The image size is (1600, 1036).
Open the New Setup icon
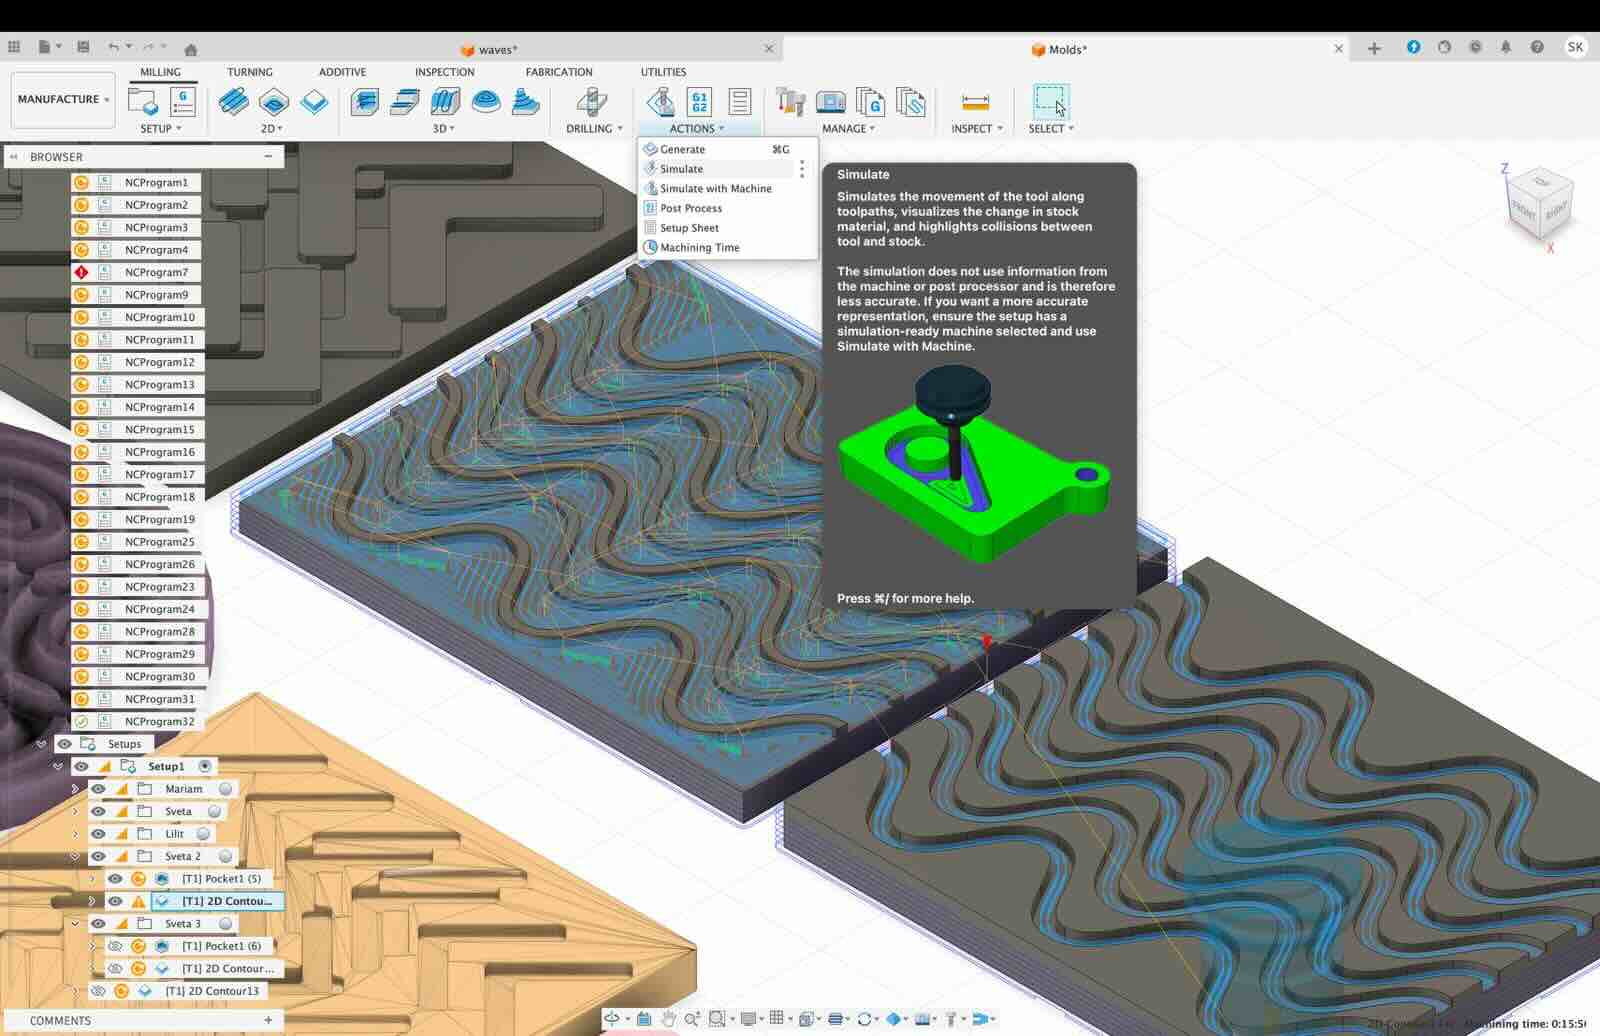click(143, 102)
